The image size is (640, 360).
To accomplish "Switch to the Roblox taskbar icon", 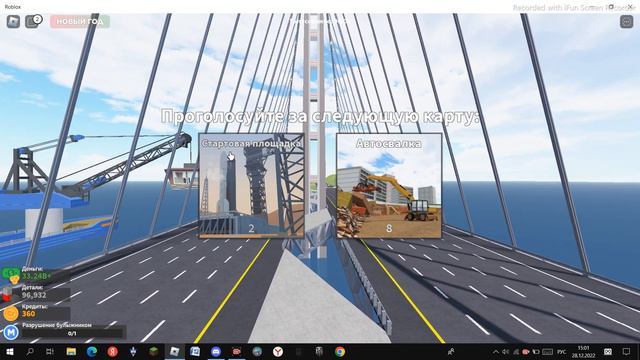I will (x=174, y=351).
